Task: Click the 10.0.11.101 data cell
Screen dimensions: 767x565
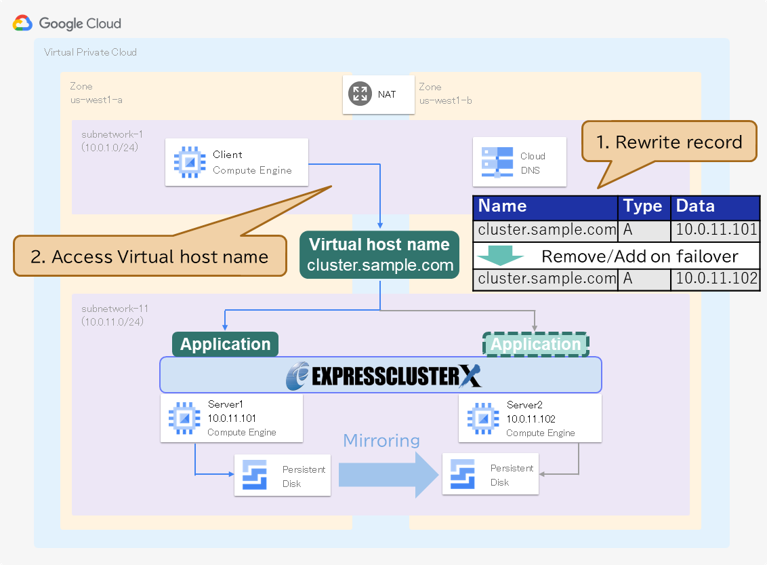Action: pos(717,231)
